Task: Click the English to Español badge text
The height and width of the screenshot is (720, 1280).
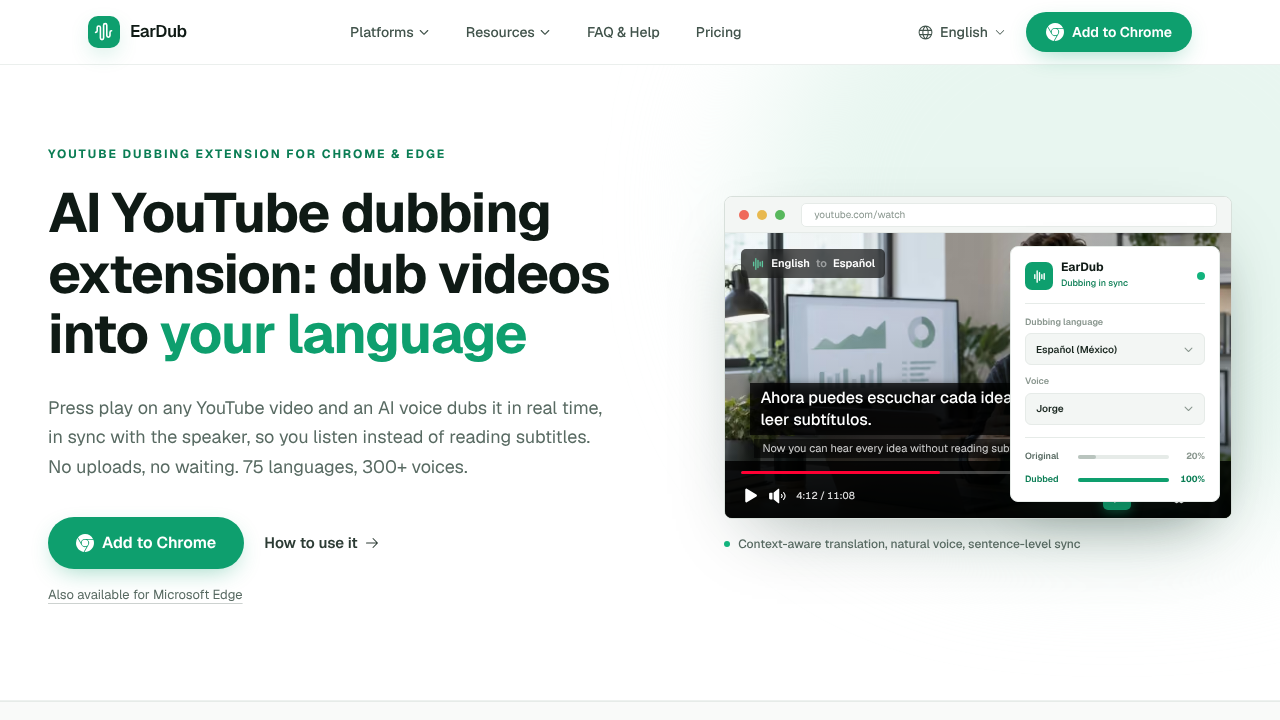Action: pyautogui.click(x=823, y=263)
